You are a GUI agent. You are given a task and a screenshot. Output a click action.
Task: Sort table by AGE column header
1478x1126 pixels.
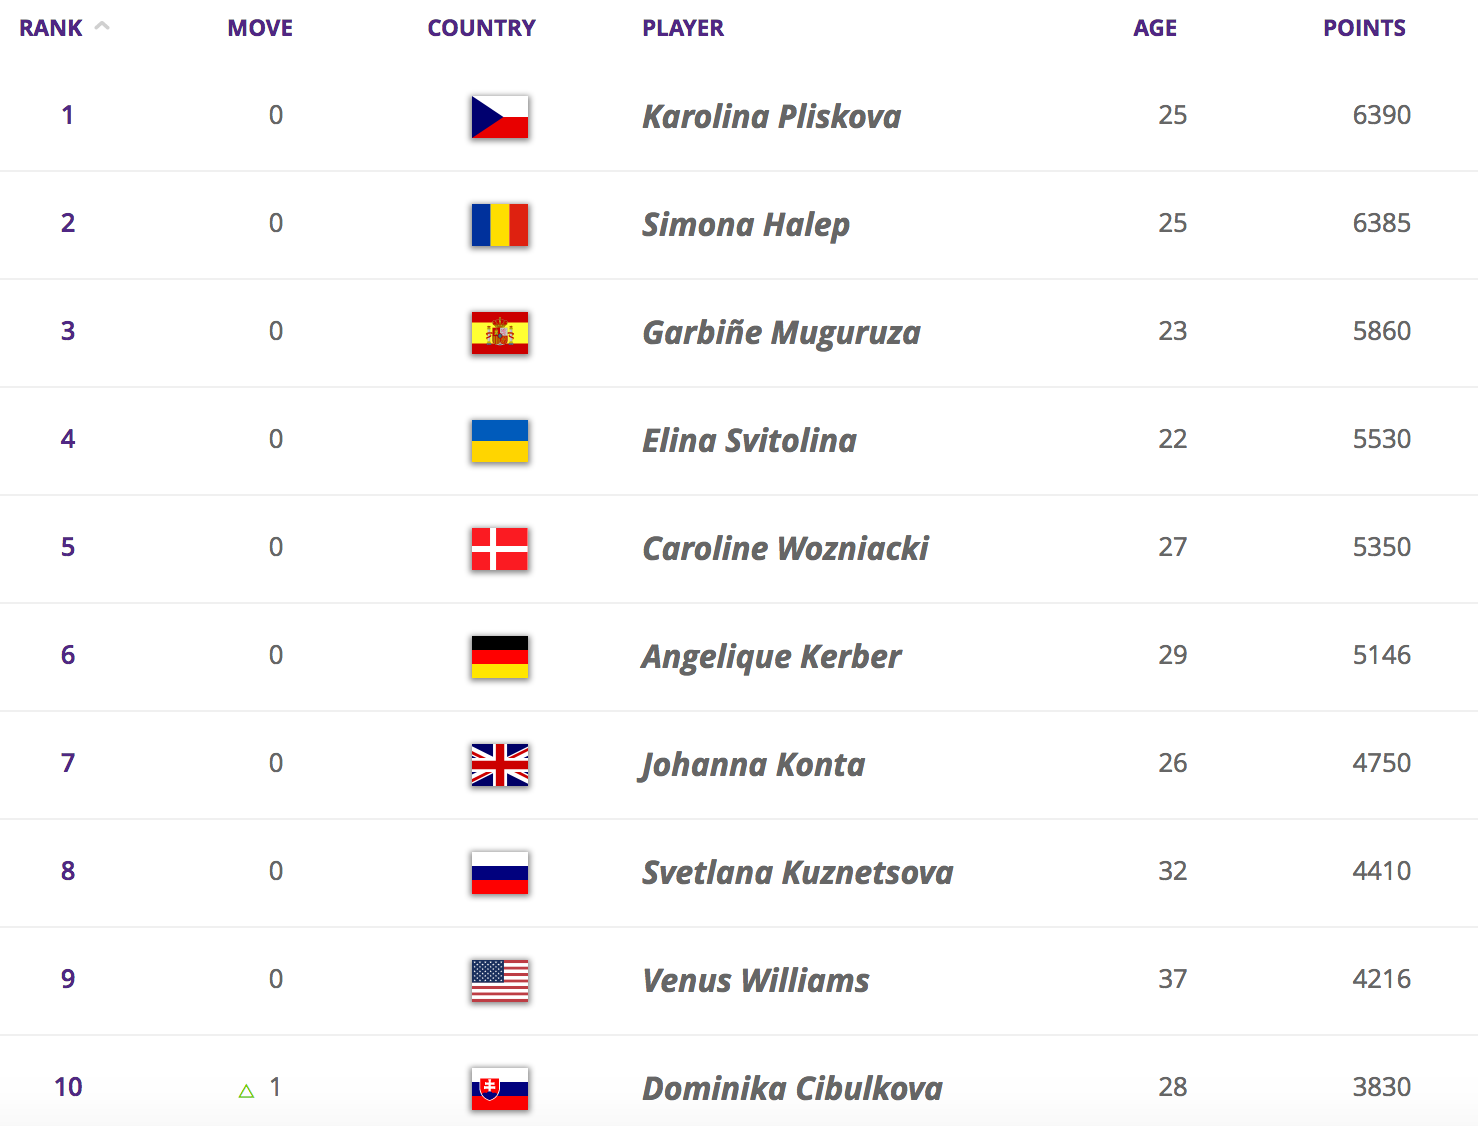click(1155, 28)
